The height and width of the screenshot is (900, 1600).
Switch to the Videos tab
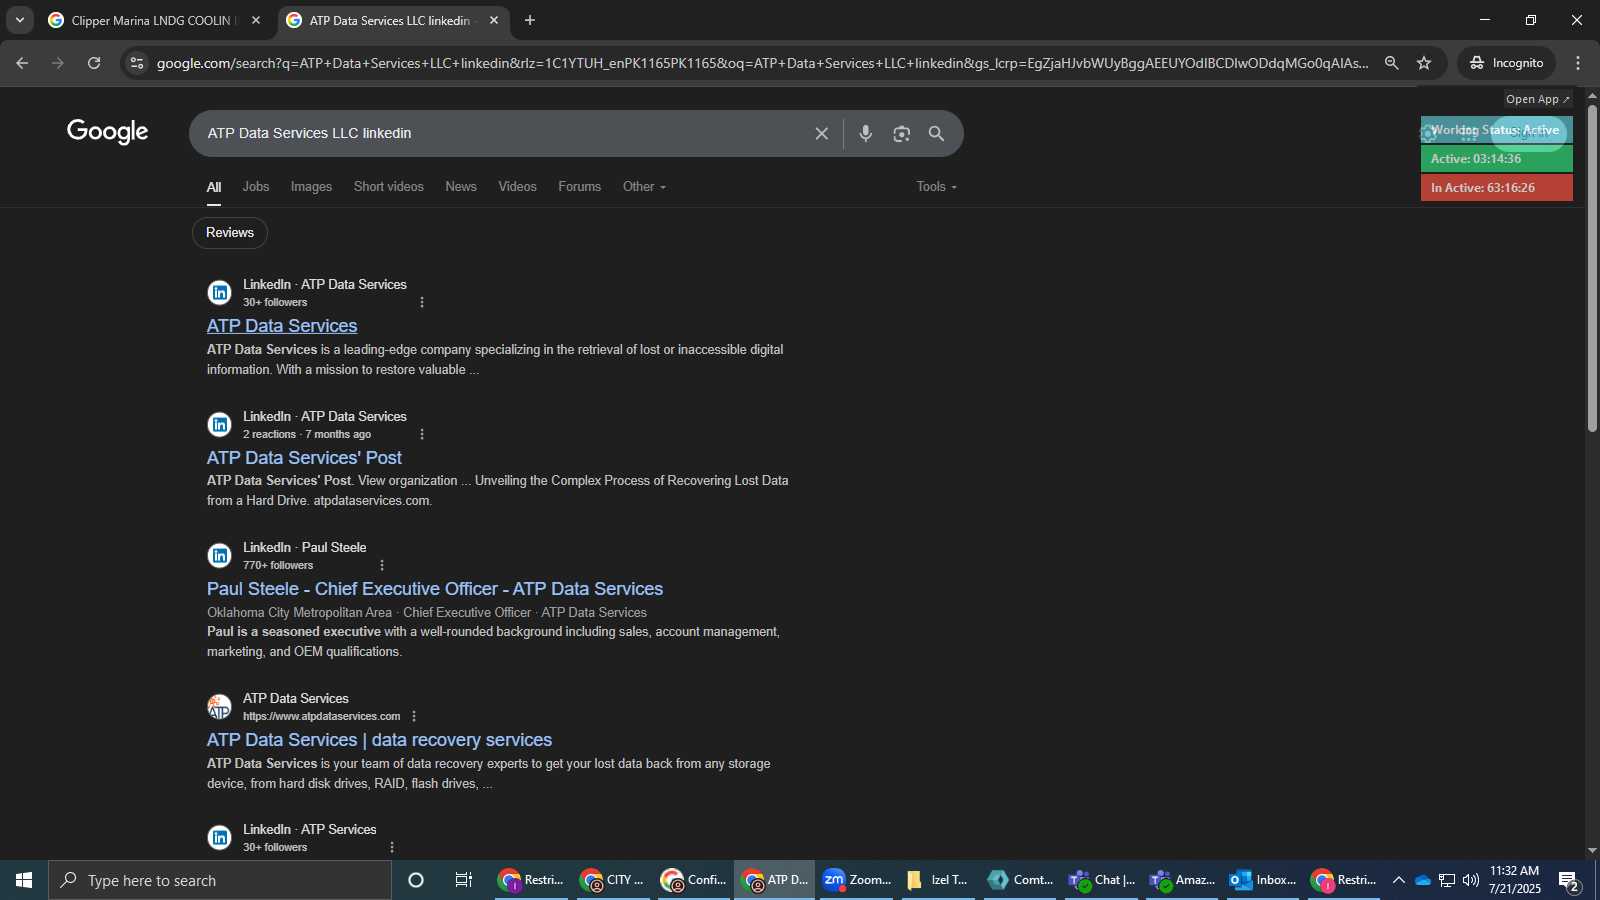(518, 187)
